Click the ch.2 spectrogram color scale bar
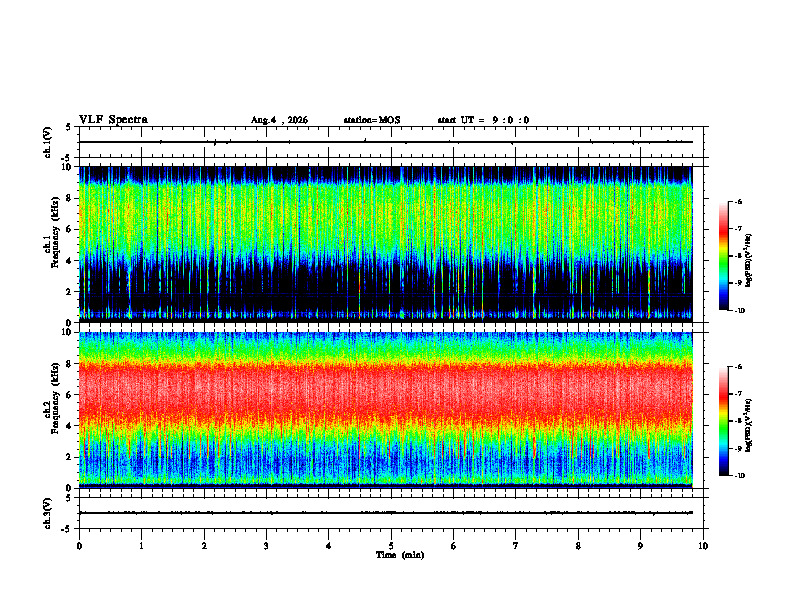792x612 pixels. [723, 421]
